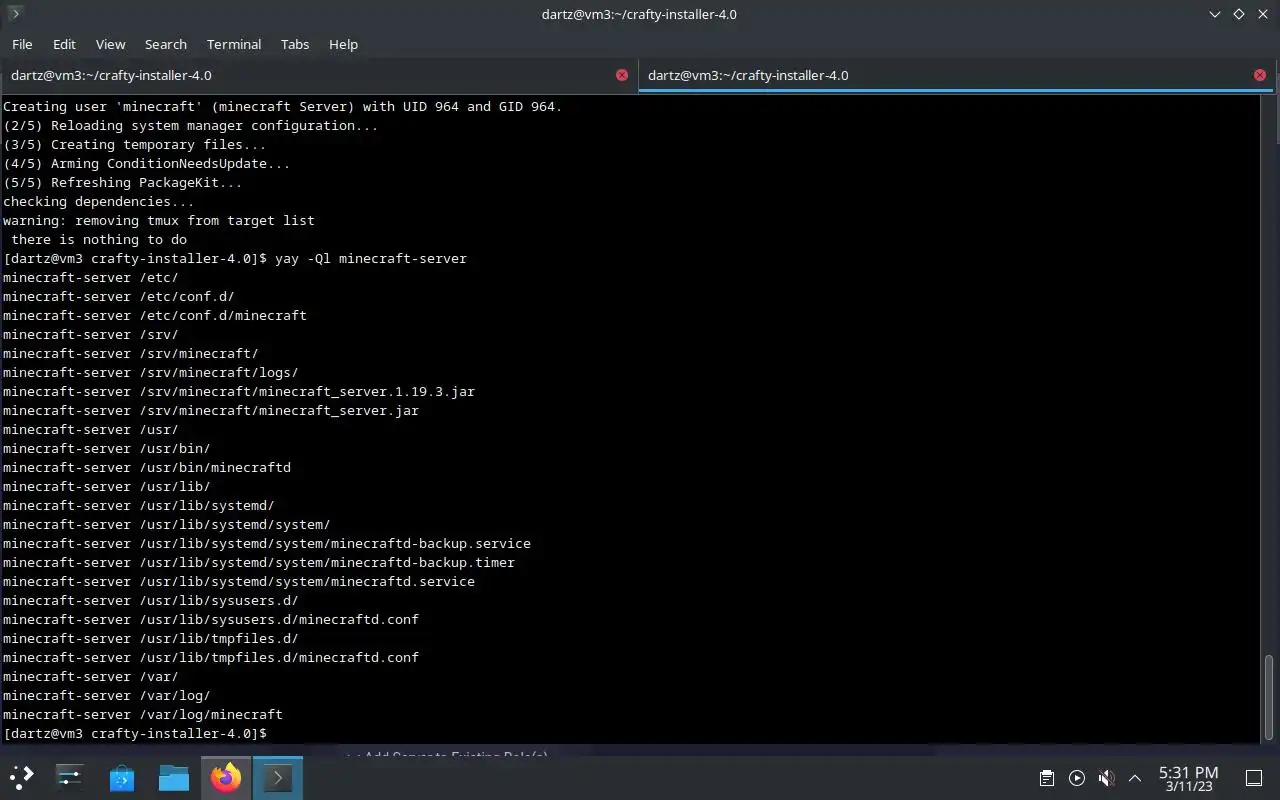This screenshot has height=800, width=1280.
Task: Open system settings from taskbar
Action: (70, 777)
